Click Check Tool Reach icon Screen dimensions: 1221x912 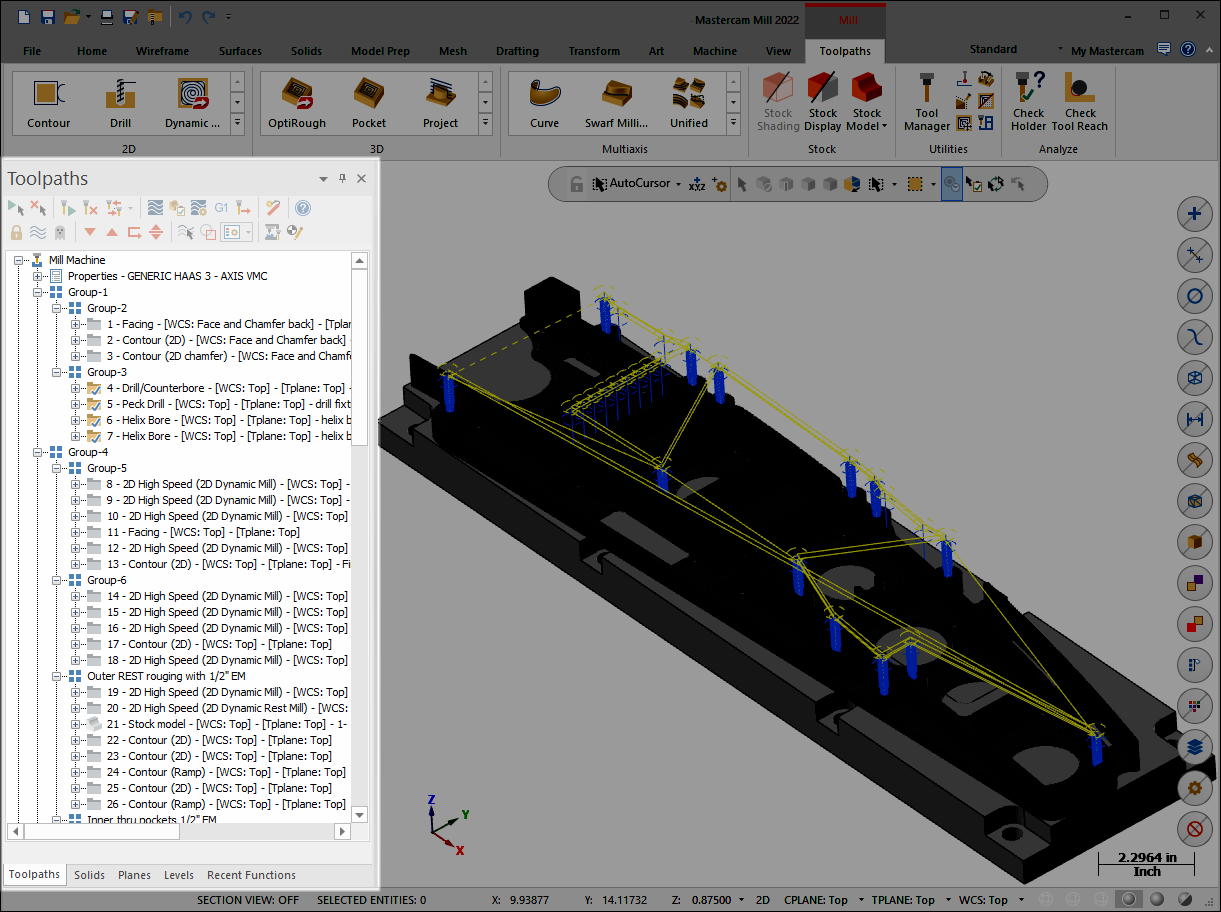click(1080, 103)
